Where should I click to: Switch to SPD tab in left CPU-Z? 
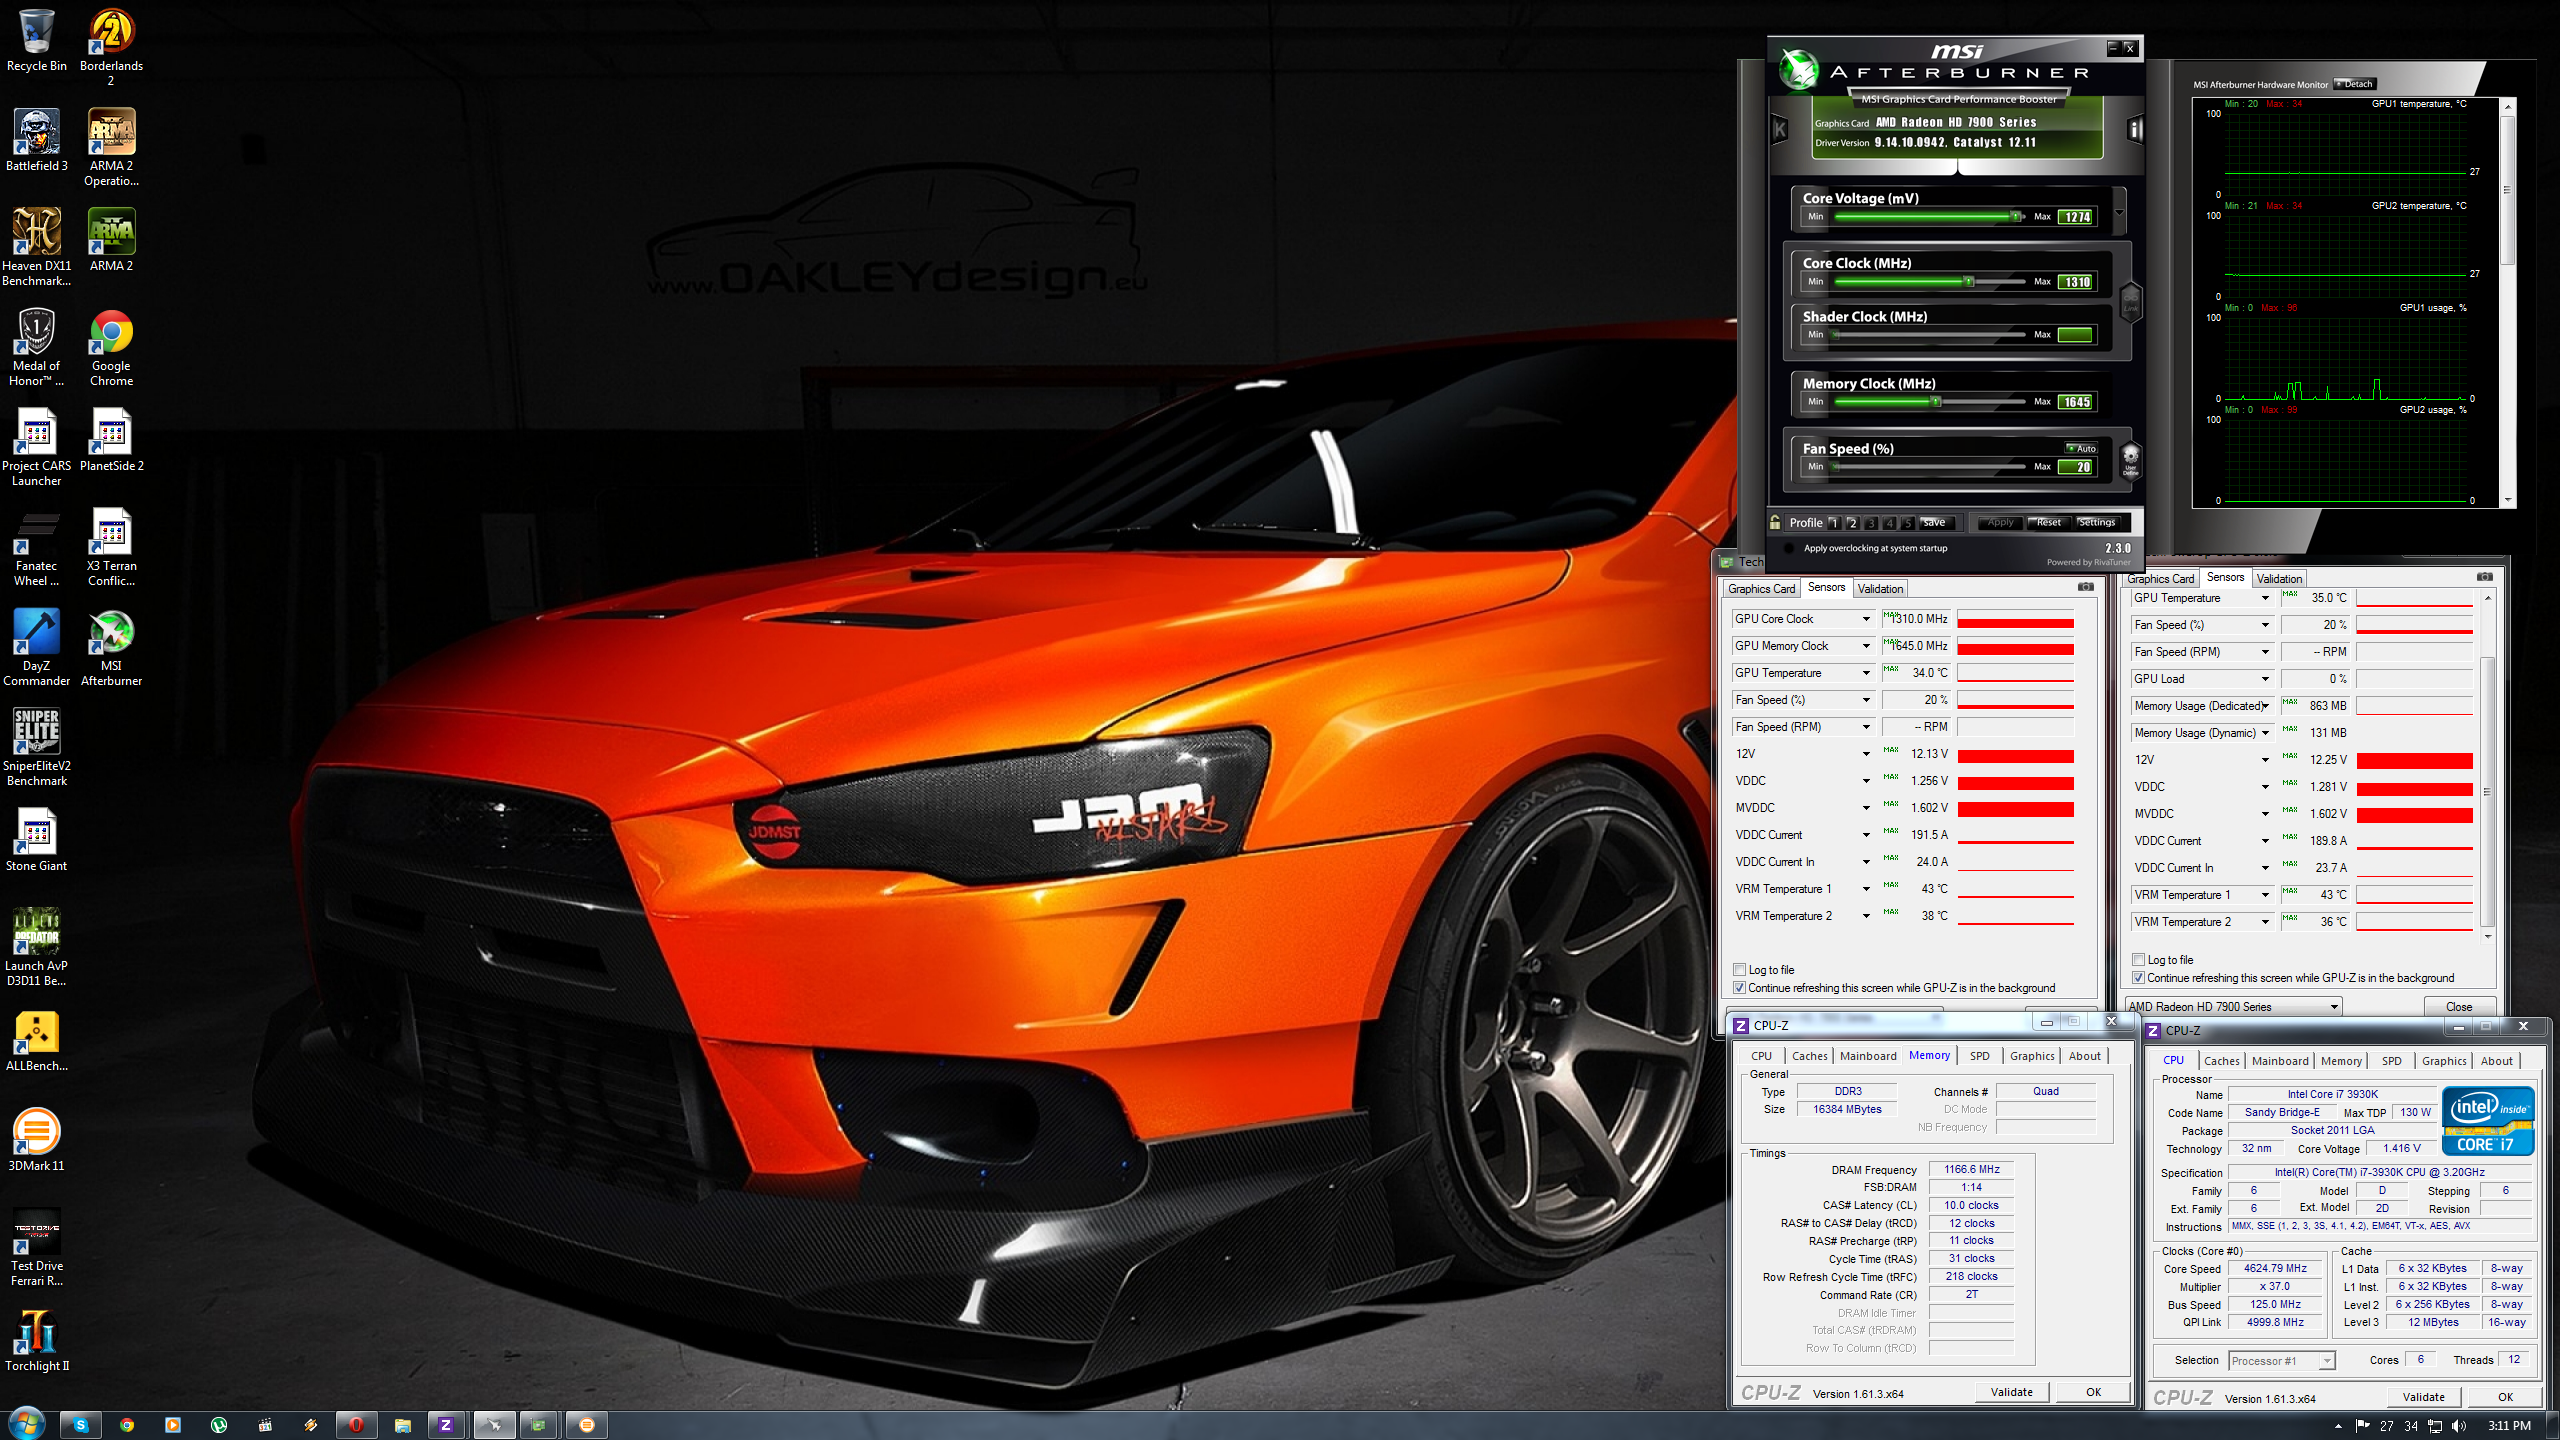tap(1979, 1056)
